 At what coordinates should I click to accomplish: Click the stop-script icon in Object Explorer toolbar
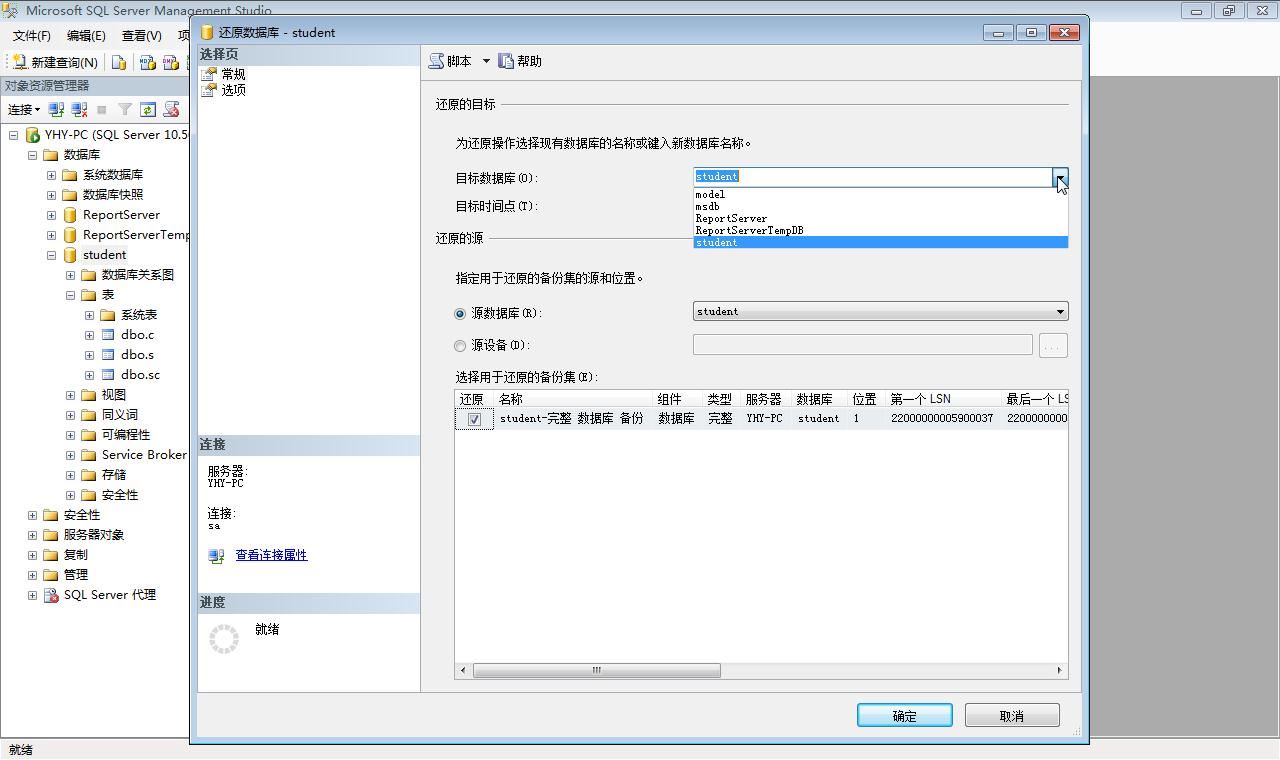coord(171,109)
